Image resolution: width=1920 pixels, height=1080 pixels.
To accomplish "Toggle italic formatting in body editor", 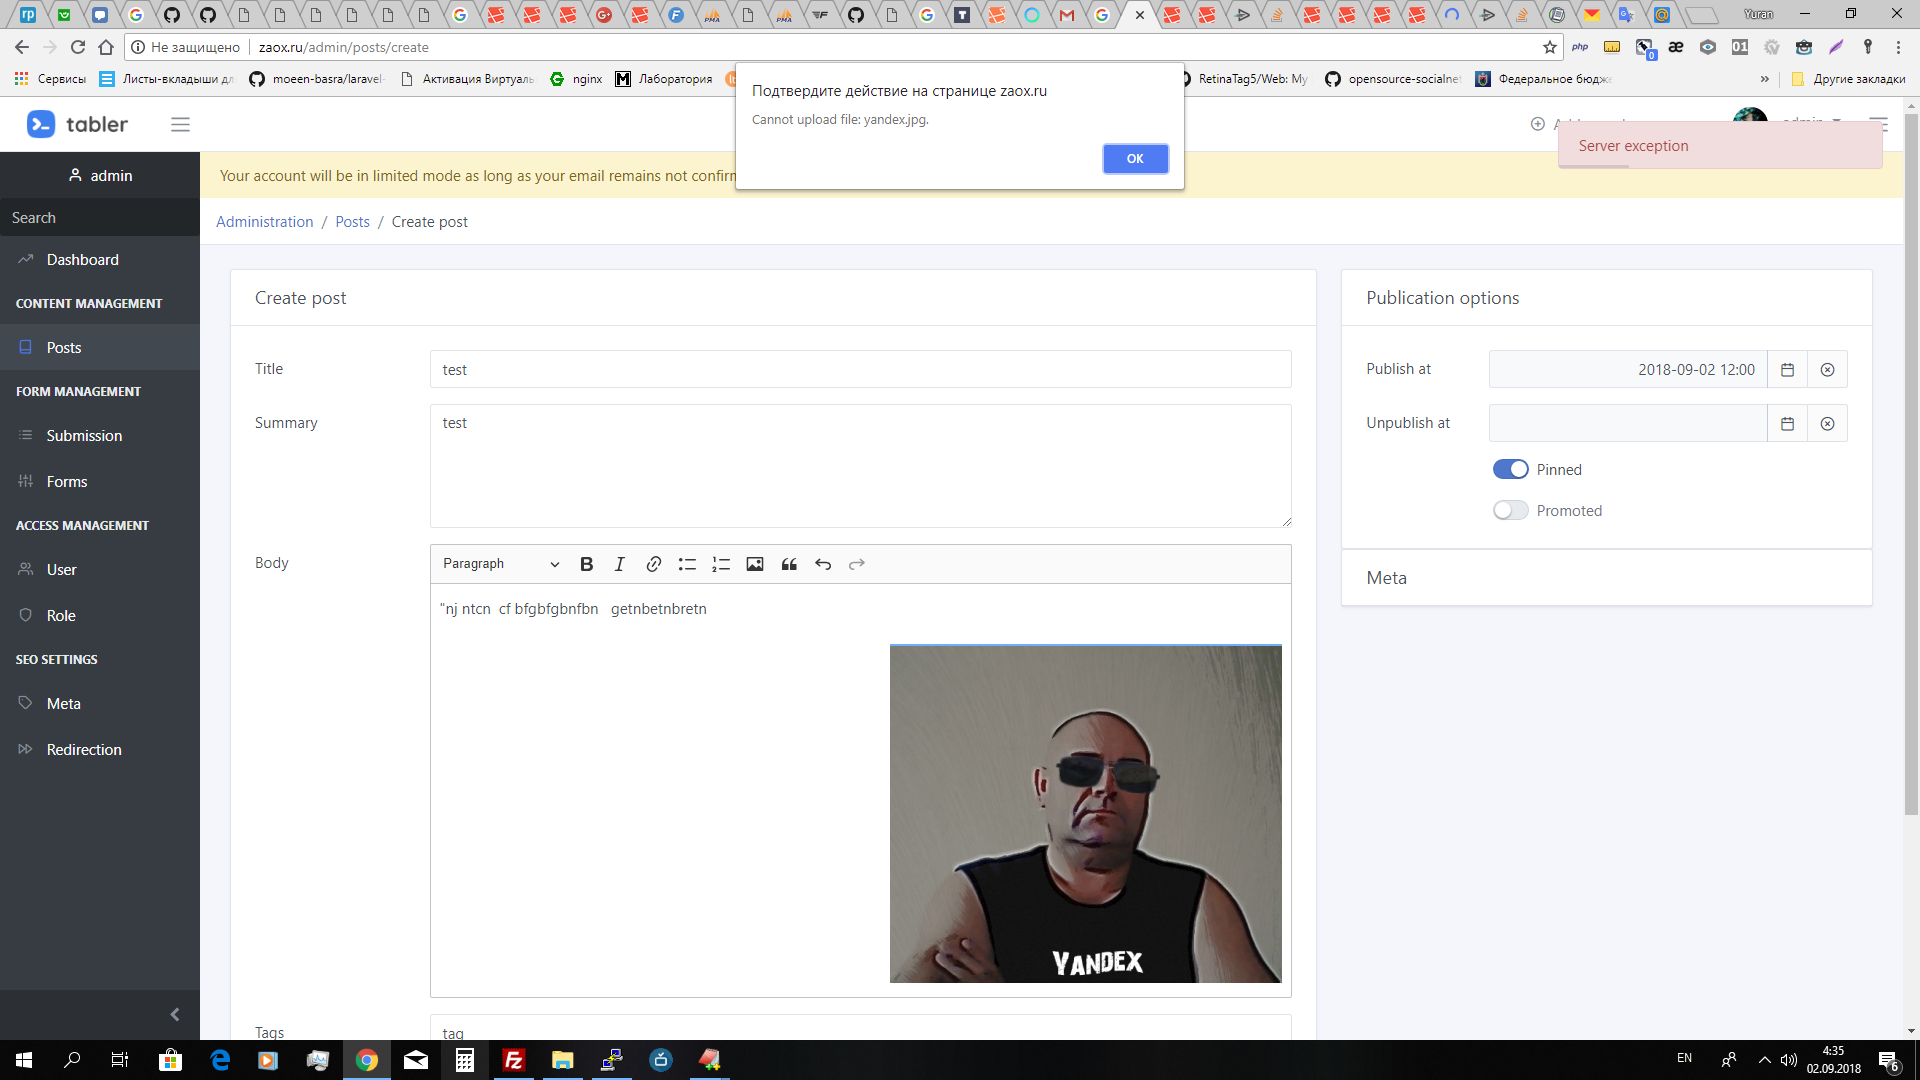I will tap(620, 564).
